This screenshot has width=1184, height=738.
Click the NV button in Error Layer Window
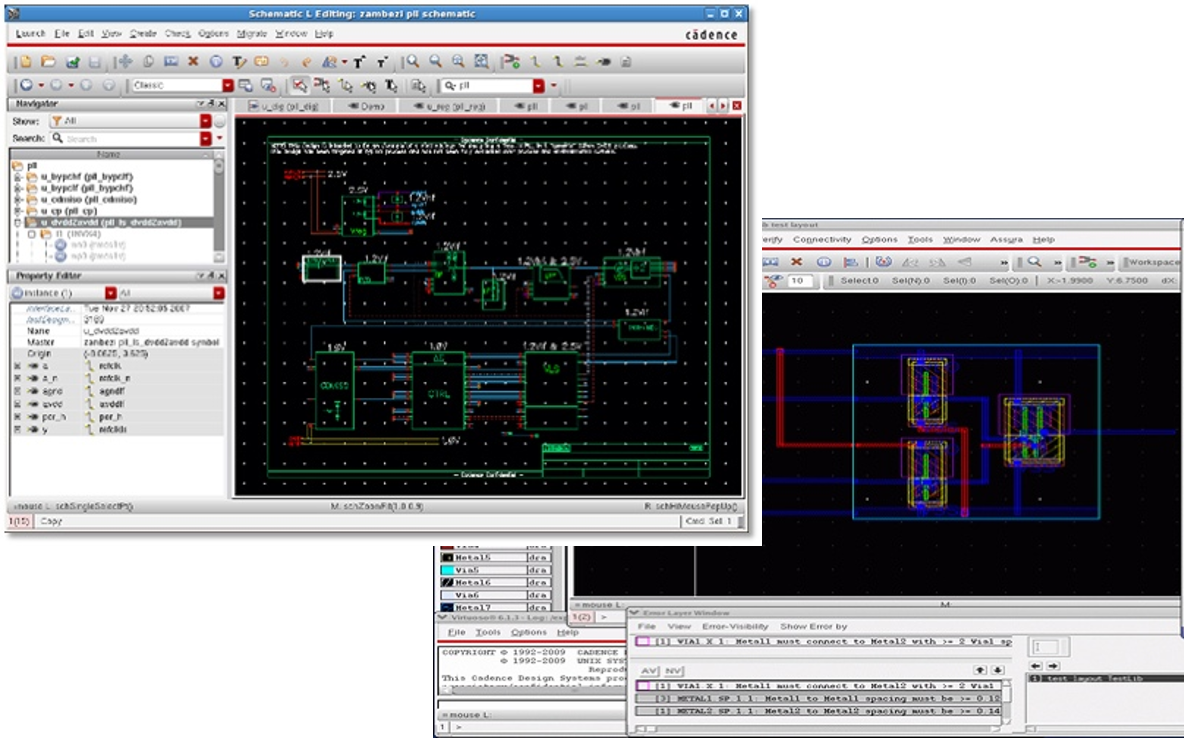point(673,671)
